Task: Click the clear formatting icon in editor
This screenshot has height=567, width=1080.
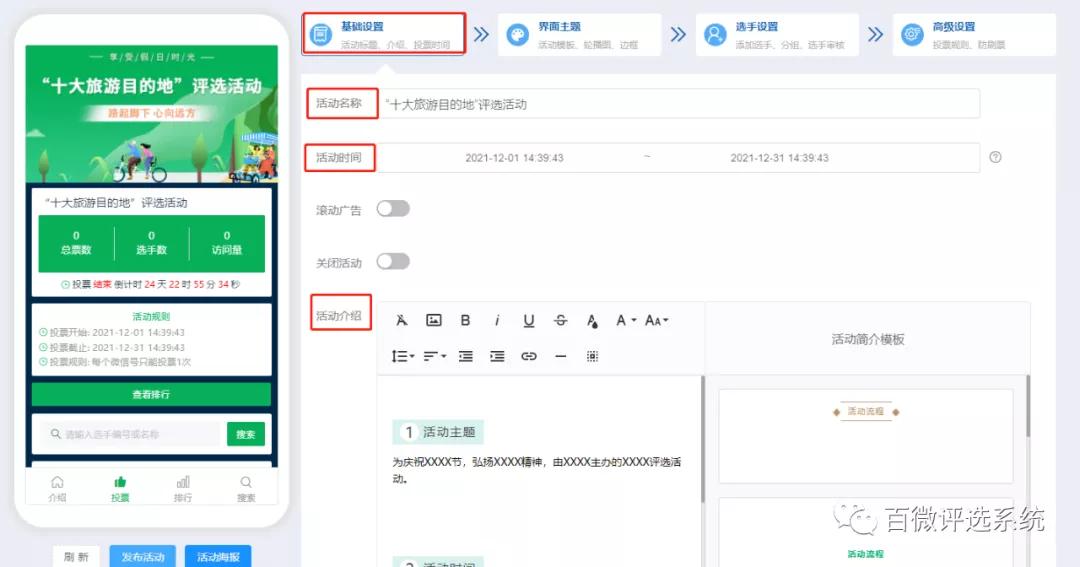Action: click(402, 320)
